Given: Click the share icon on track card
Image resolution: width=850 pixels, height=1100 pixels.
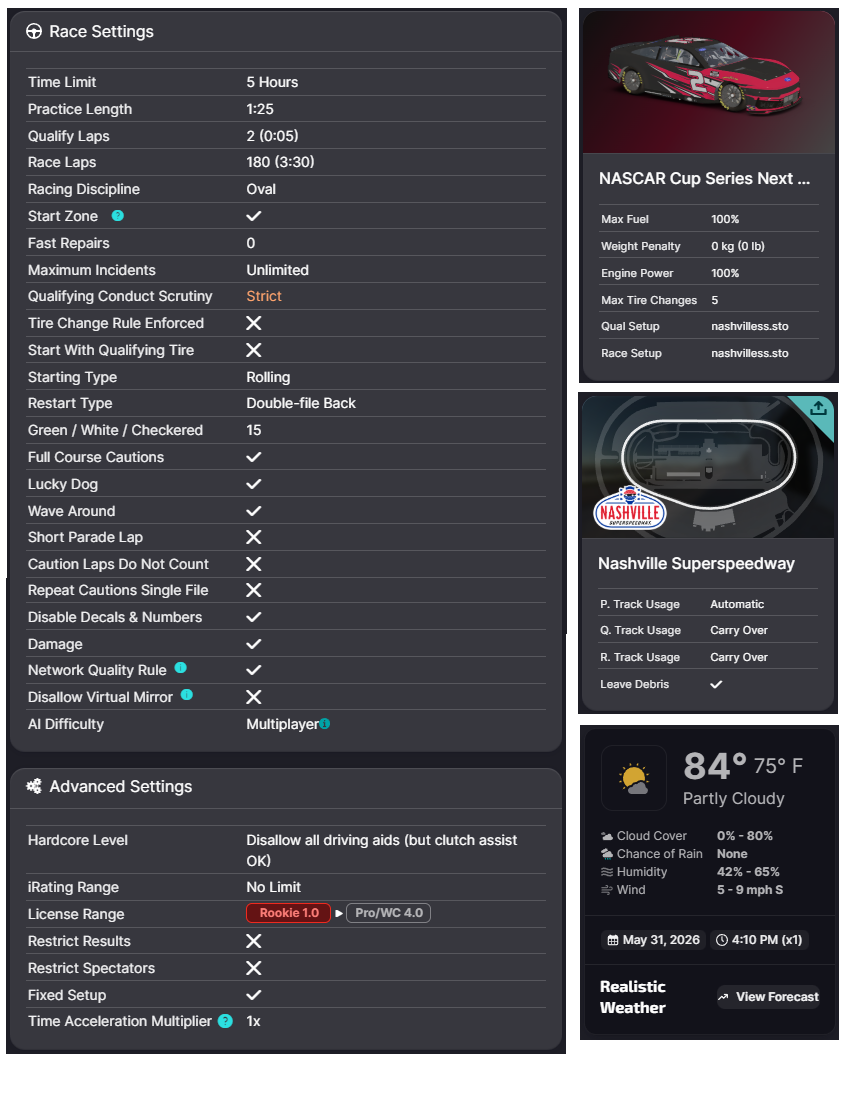Looking at the screenshot, I should [x=818, y=408].
